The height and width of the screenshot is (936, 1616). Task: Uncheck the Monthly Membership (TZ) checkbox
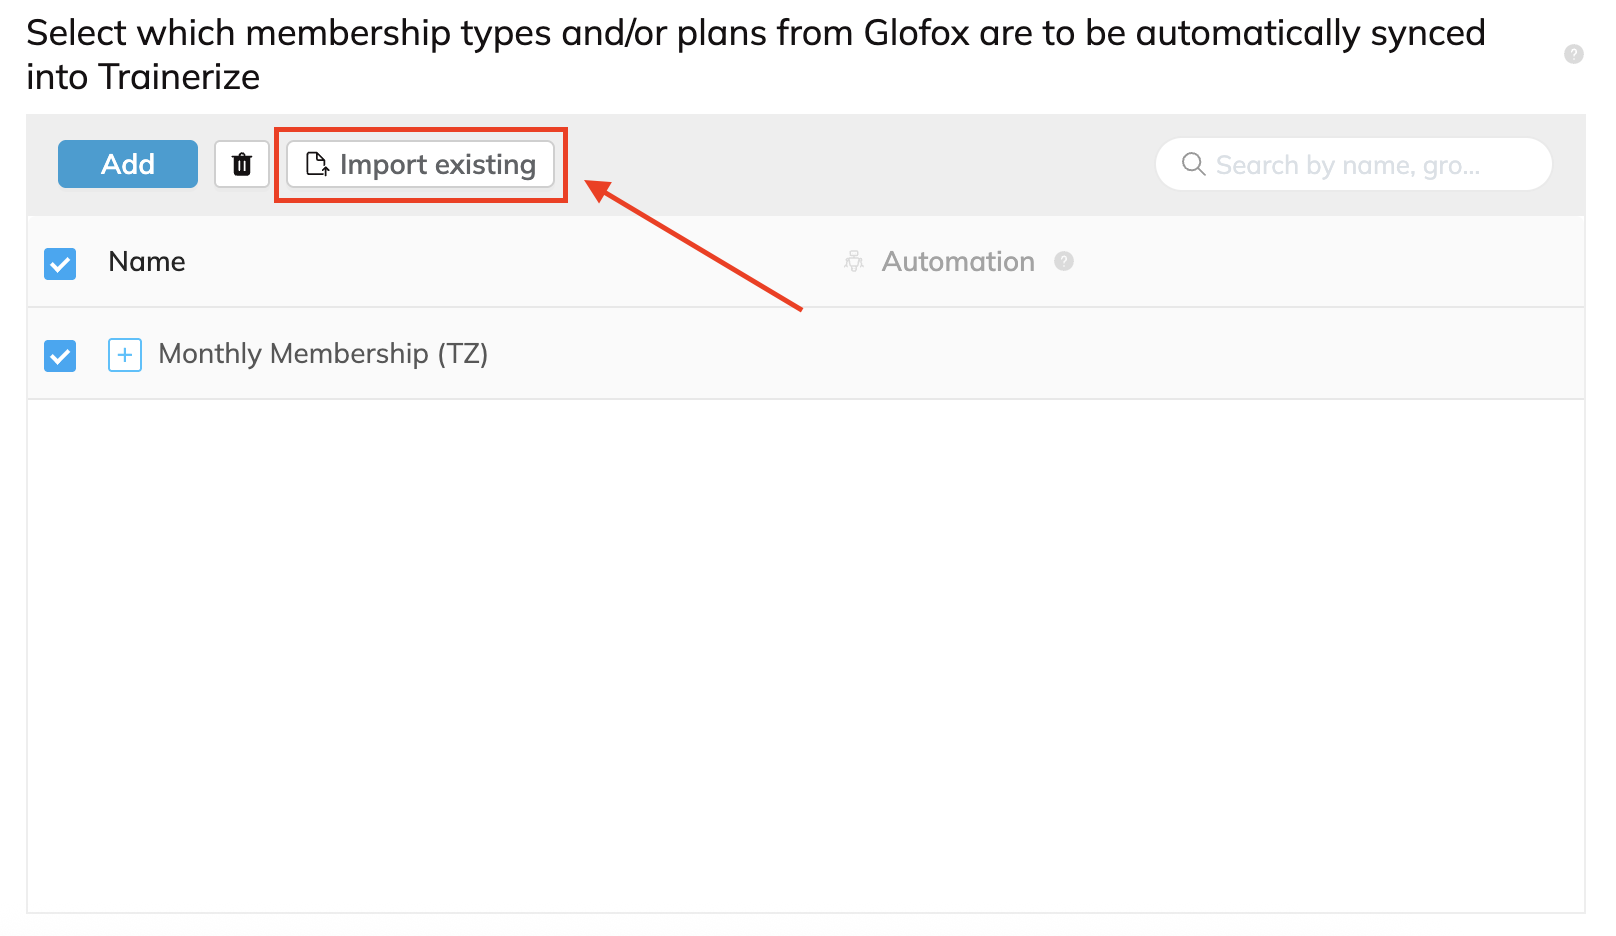coord(60,355)
